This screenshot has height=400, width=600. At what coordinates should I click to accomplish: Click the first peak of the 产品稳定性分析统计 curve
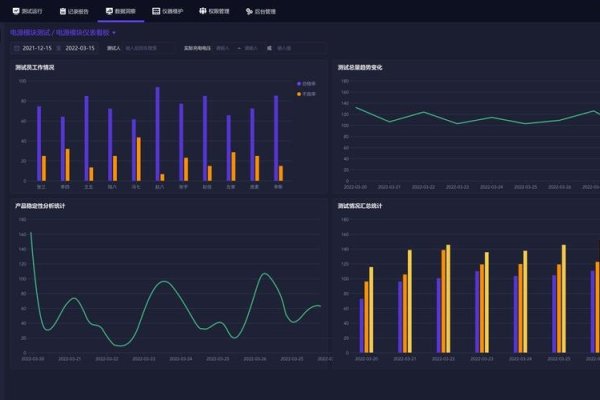point(31,233)
